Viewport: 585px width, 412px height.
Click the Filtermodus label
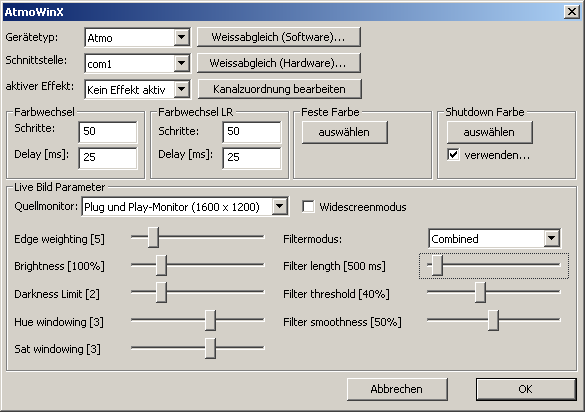tap(312, 239)
